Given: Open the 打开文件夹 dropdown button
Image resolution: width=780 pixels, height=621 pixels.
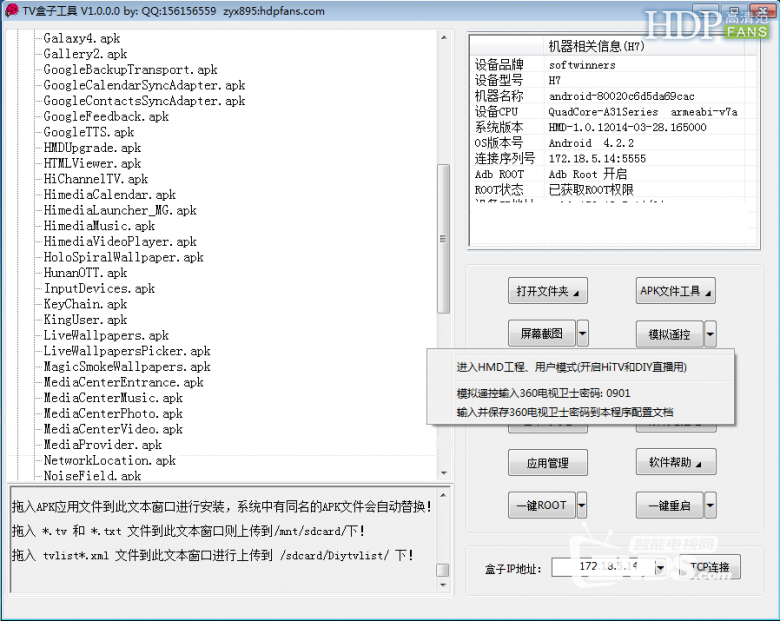Looking at the screenshot, I should tap(548, 291).
